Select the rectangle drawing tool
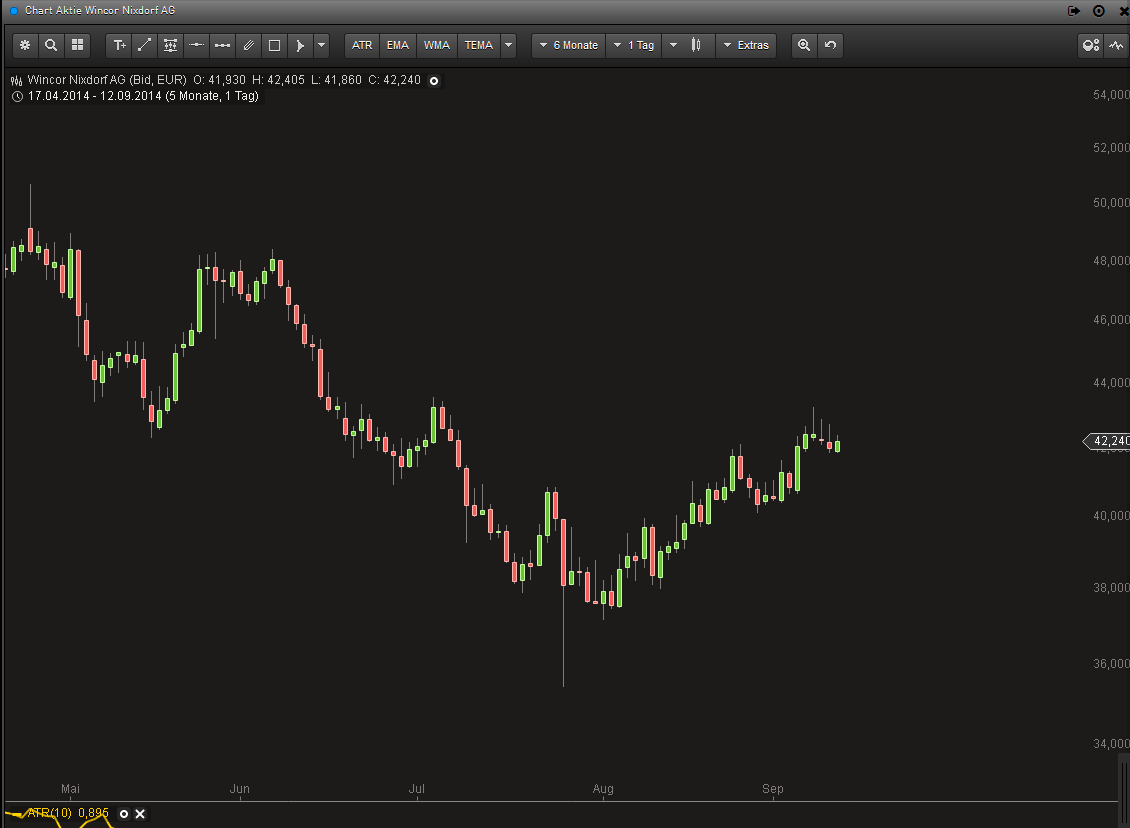This screenshot has height=828, width=1130. click(x=274, y=45)
